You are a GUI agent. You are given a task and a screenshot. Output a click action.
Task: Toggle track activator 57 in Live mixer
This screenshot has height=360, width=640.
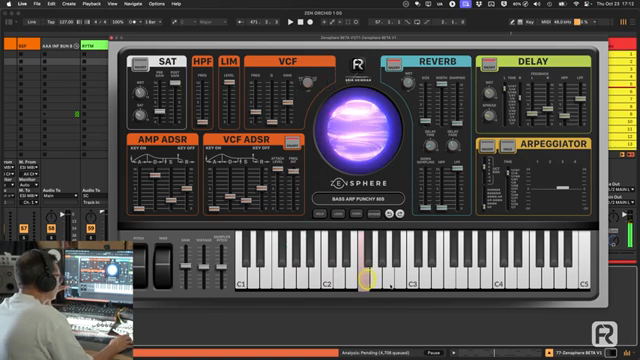pyautogui.click(x=24, y=229)
